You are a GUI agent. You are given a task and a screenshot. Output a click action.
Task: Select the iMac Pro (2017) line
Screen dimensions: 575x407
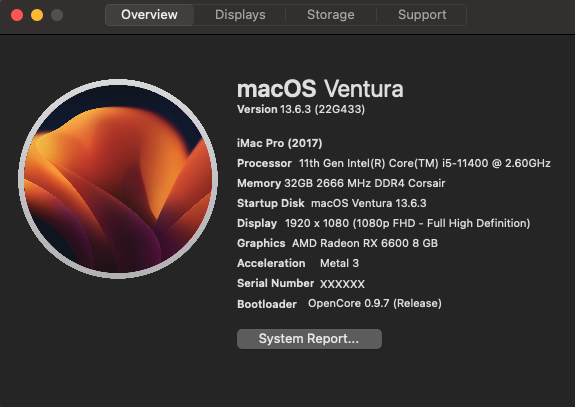point(279,143)
